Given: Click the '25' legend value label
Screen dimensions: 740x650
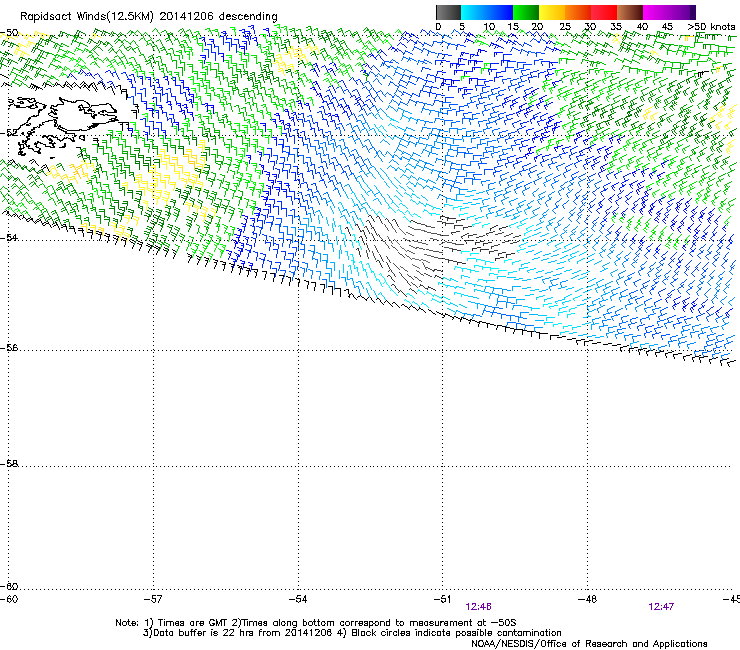Looking at the screenshot, I should pos(565,27).
